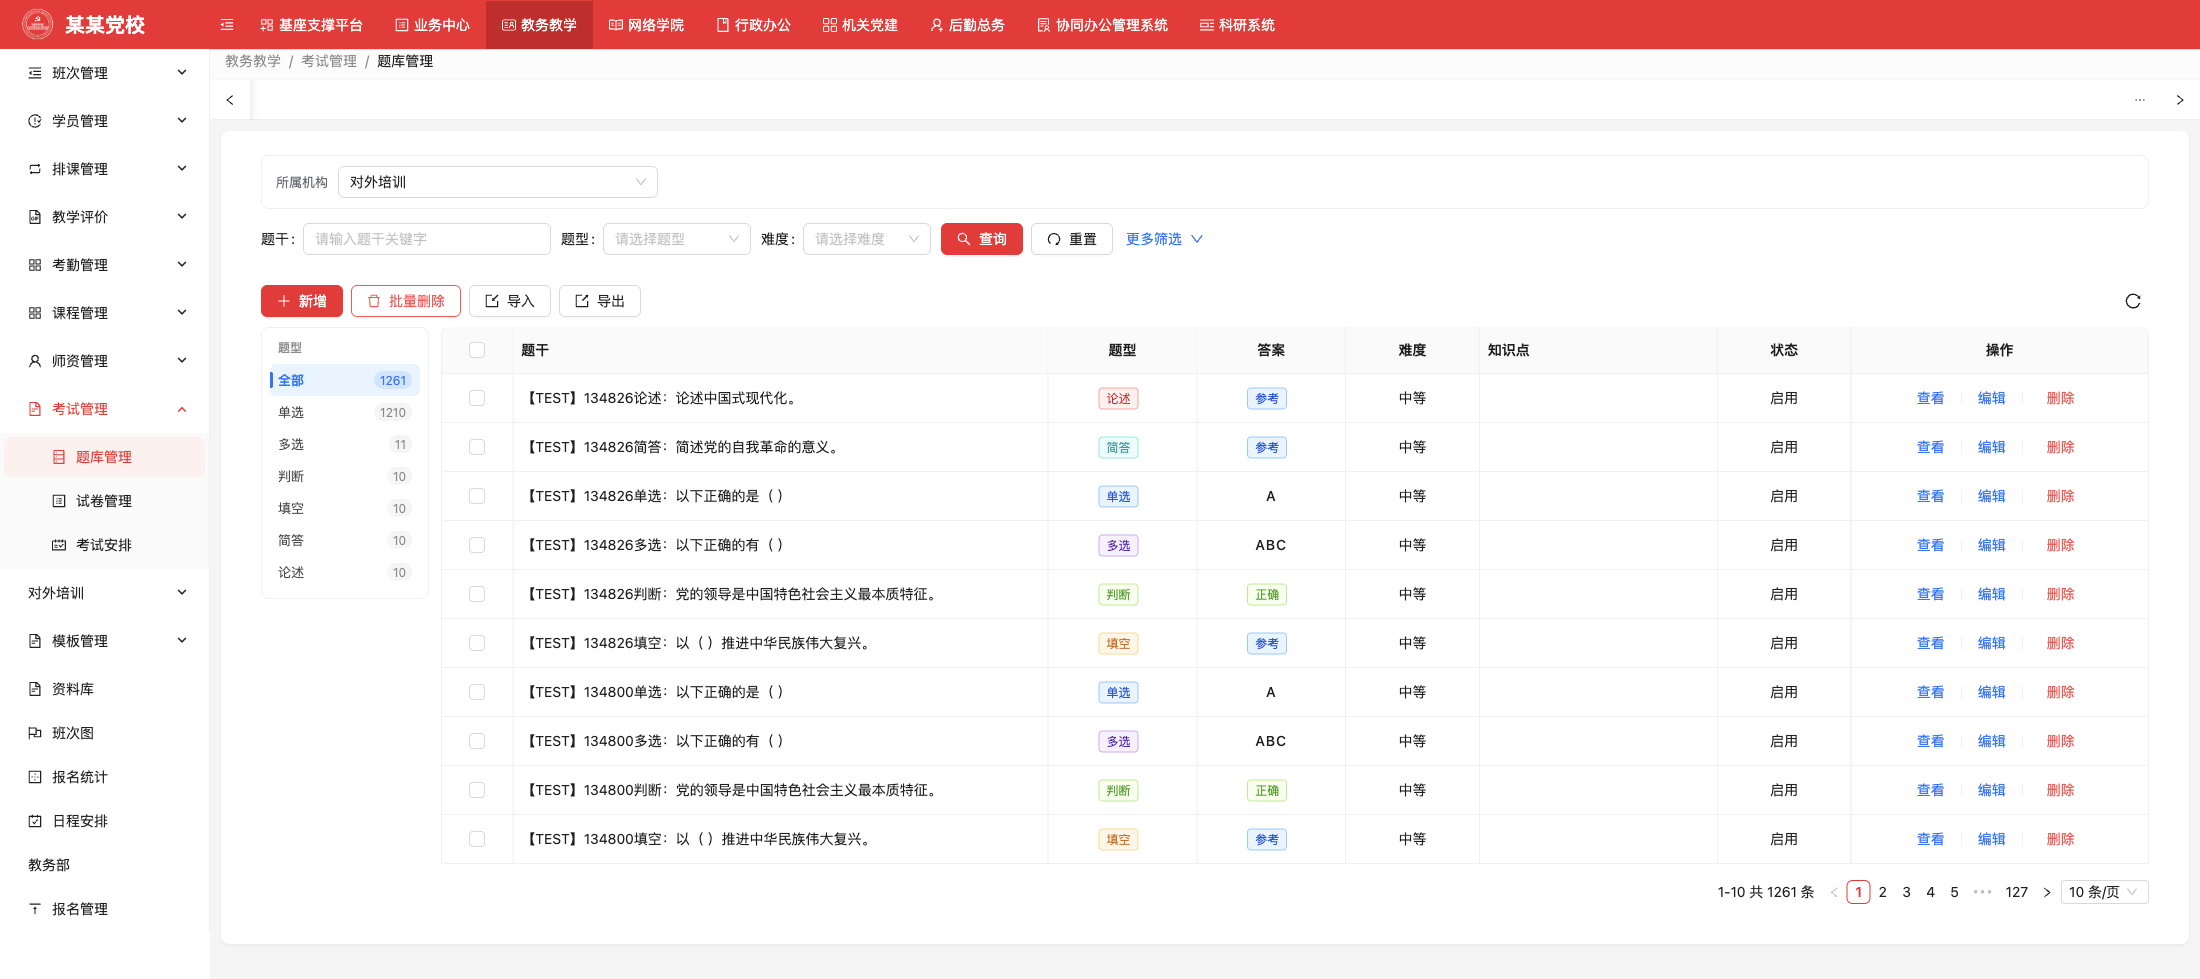Check the 134826判断 question row
Image resolution: width=2200 pixels, height=979 pixels.
(477, 594)
